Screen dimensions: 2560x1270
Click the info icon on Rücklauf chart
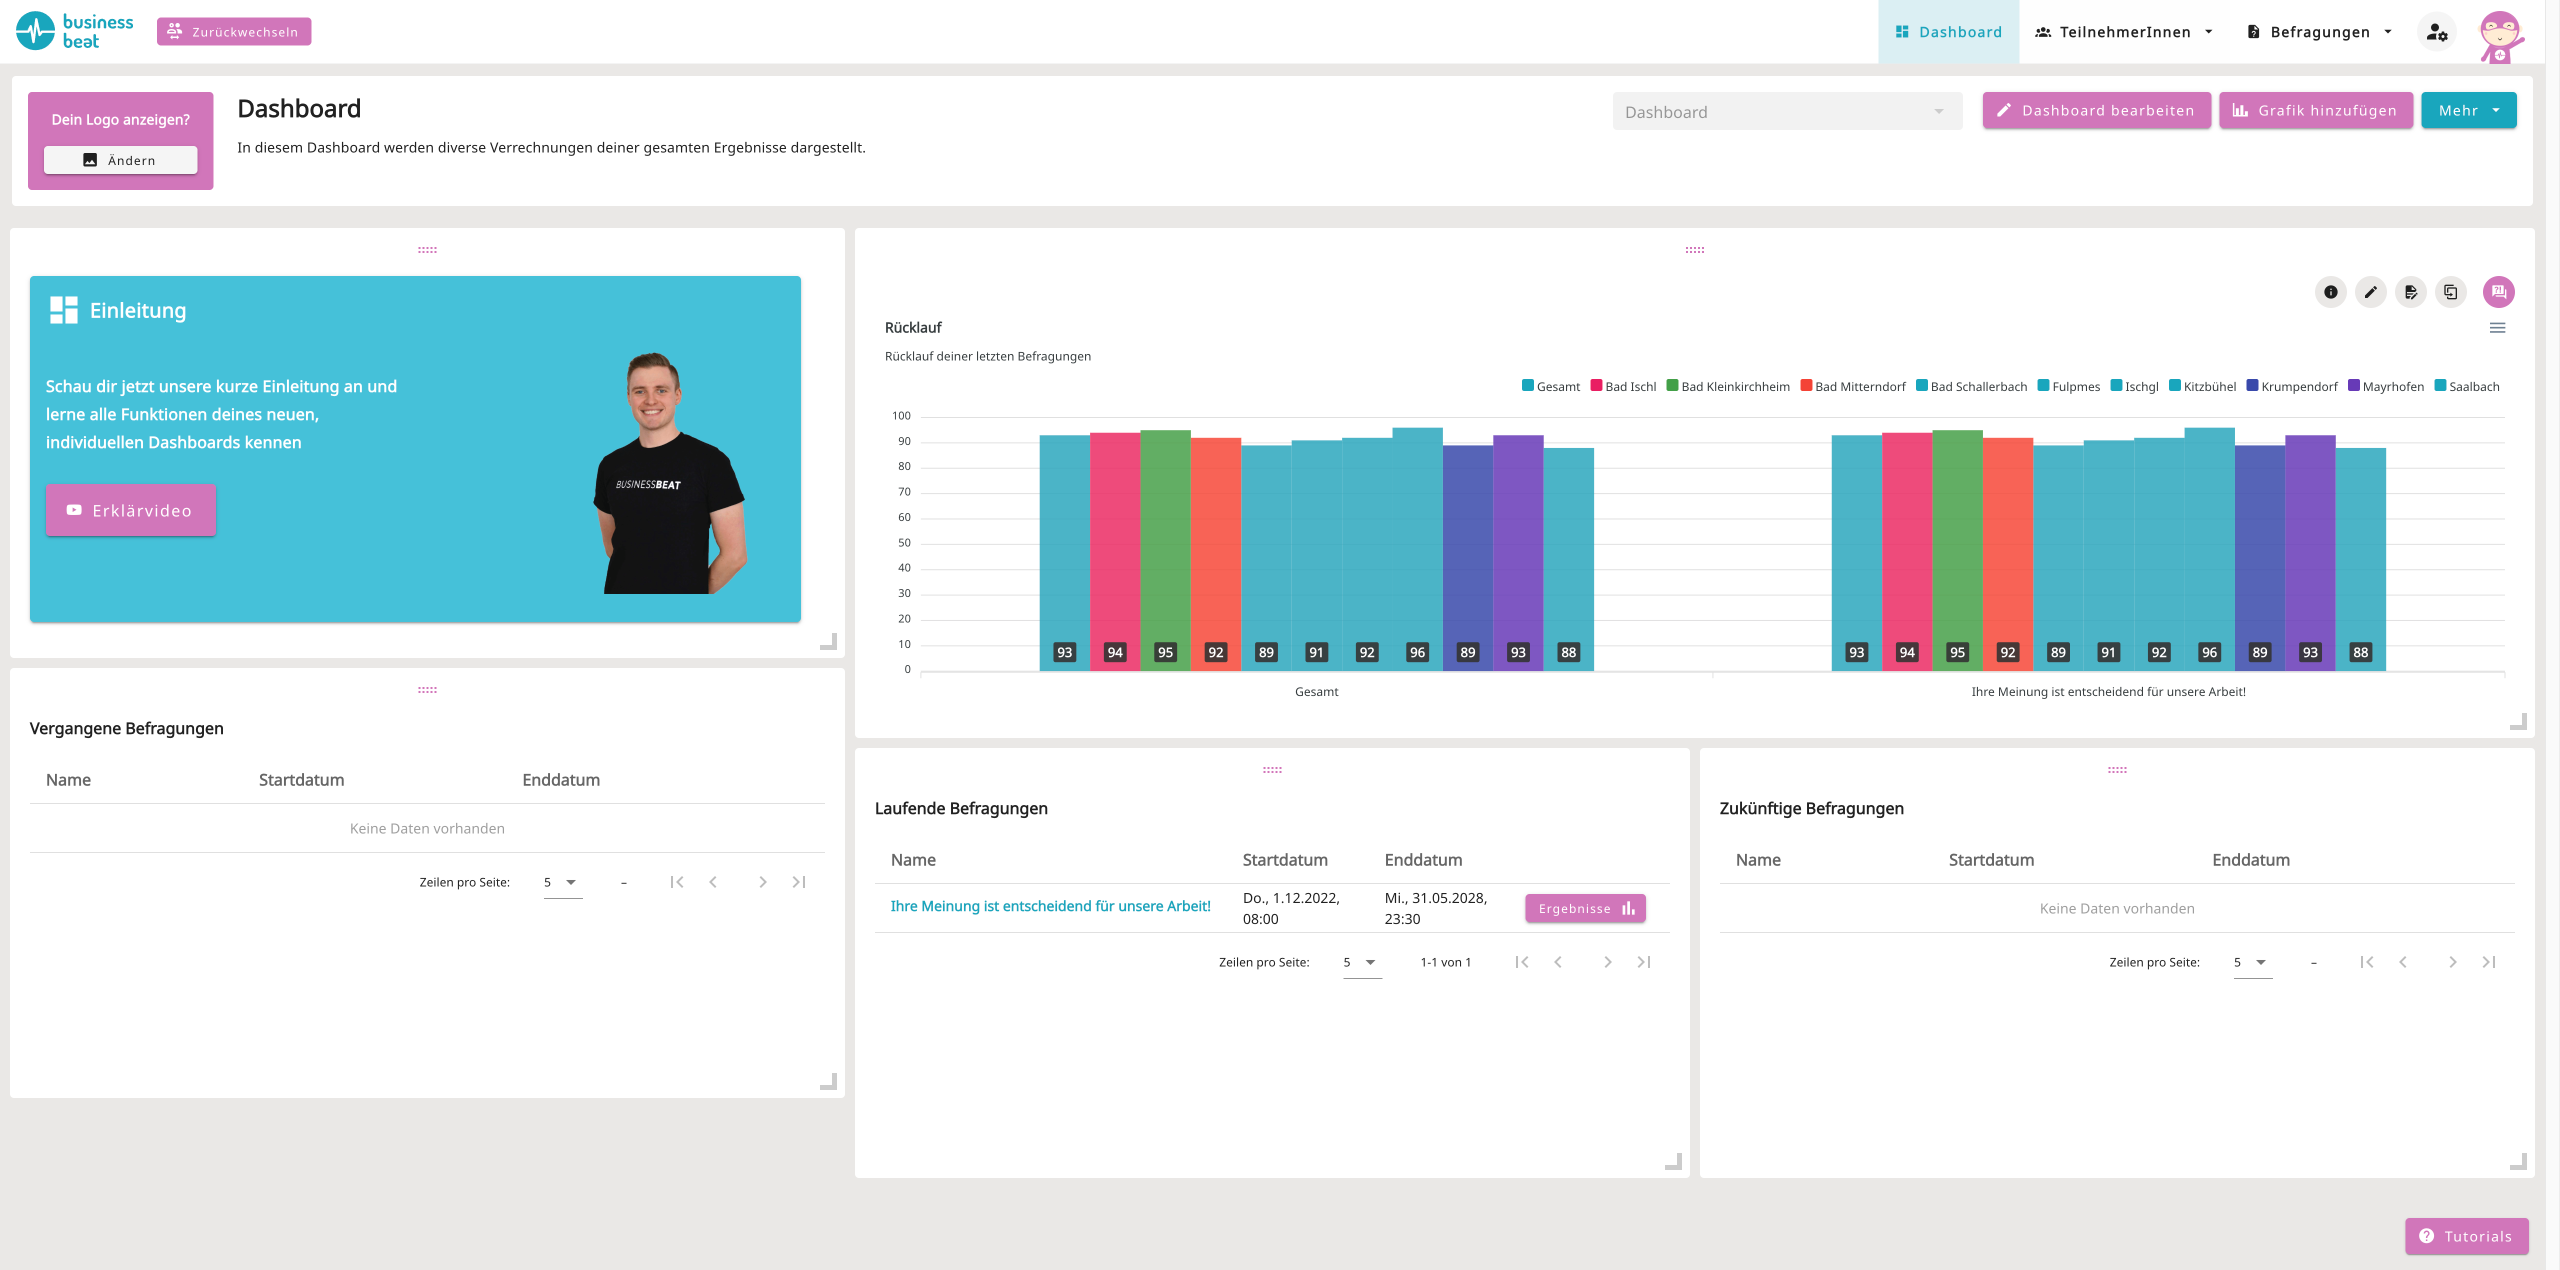coord(2330,292)
